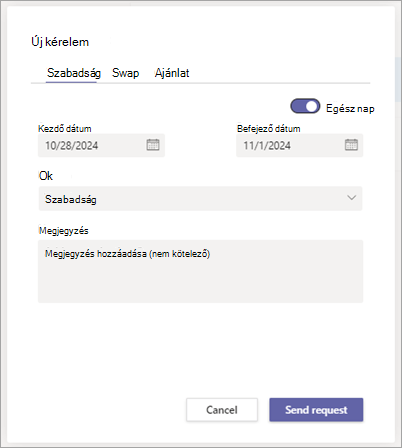Viewport: 402px width, 448px height.
Task: Switch to the Szabadság tab
Action: 74,73
